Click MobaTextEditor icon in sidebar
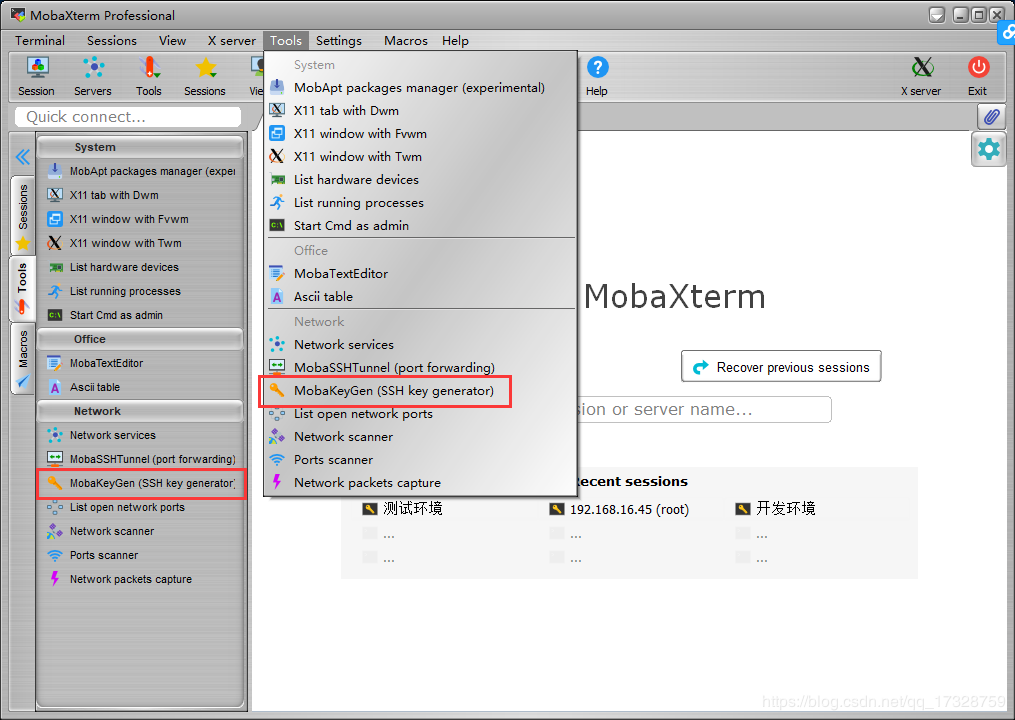 [x=55, y=363]
